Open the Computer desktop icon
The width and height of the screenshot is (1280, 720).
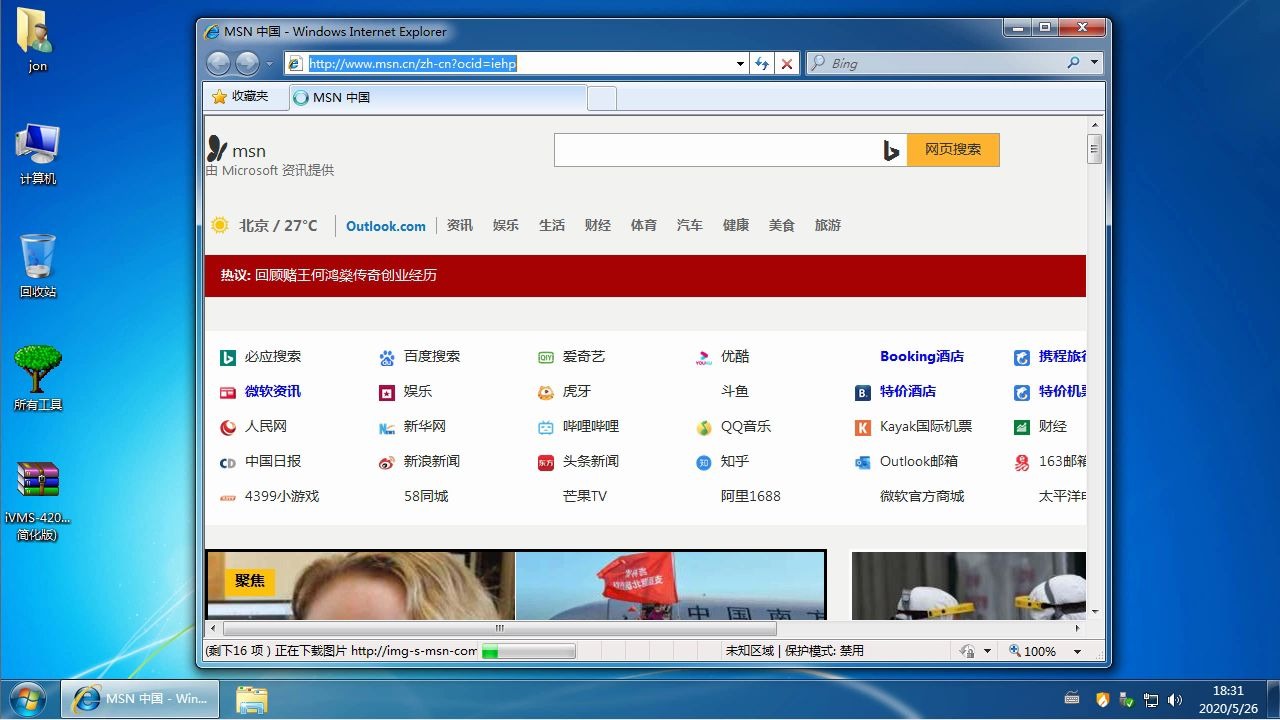click(x=38, y=154)
